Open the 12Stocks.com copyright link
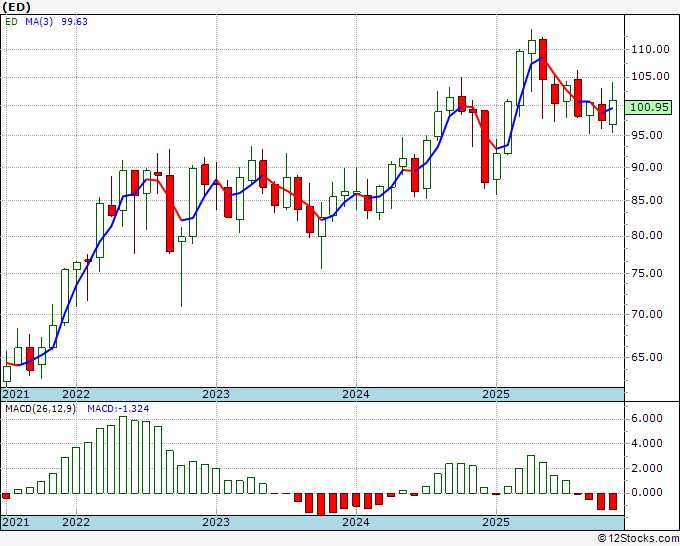This screenshot has height=546, width=680. point(638,539)
